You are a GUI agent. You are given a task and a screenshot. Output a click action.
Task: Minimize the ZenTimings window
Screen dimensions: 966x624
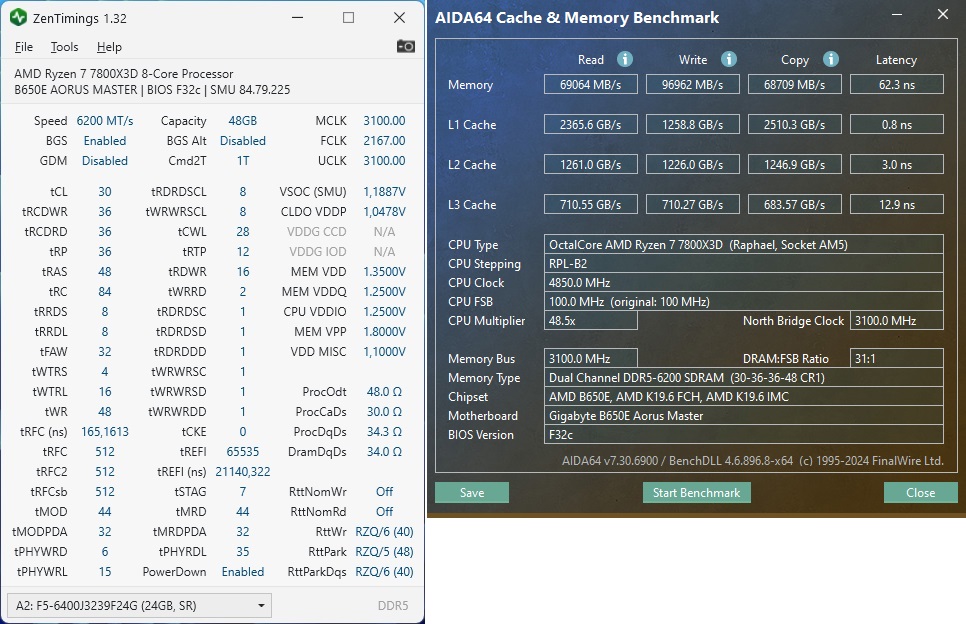(298, 18)
